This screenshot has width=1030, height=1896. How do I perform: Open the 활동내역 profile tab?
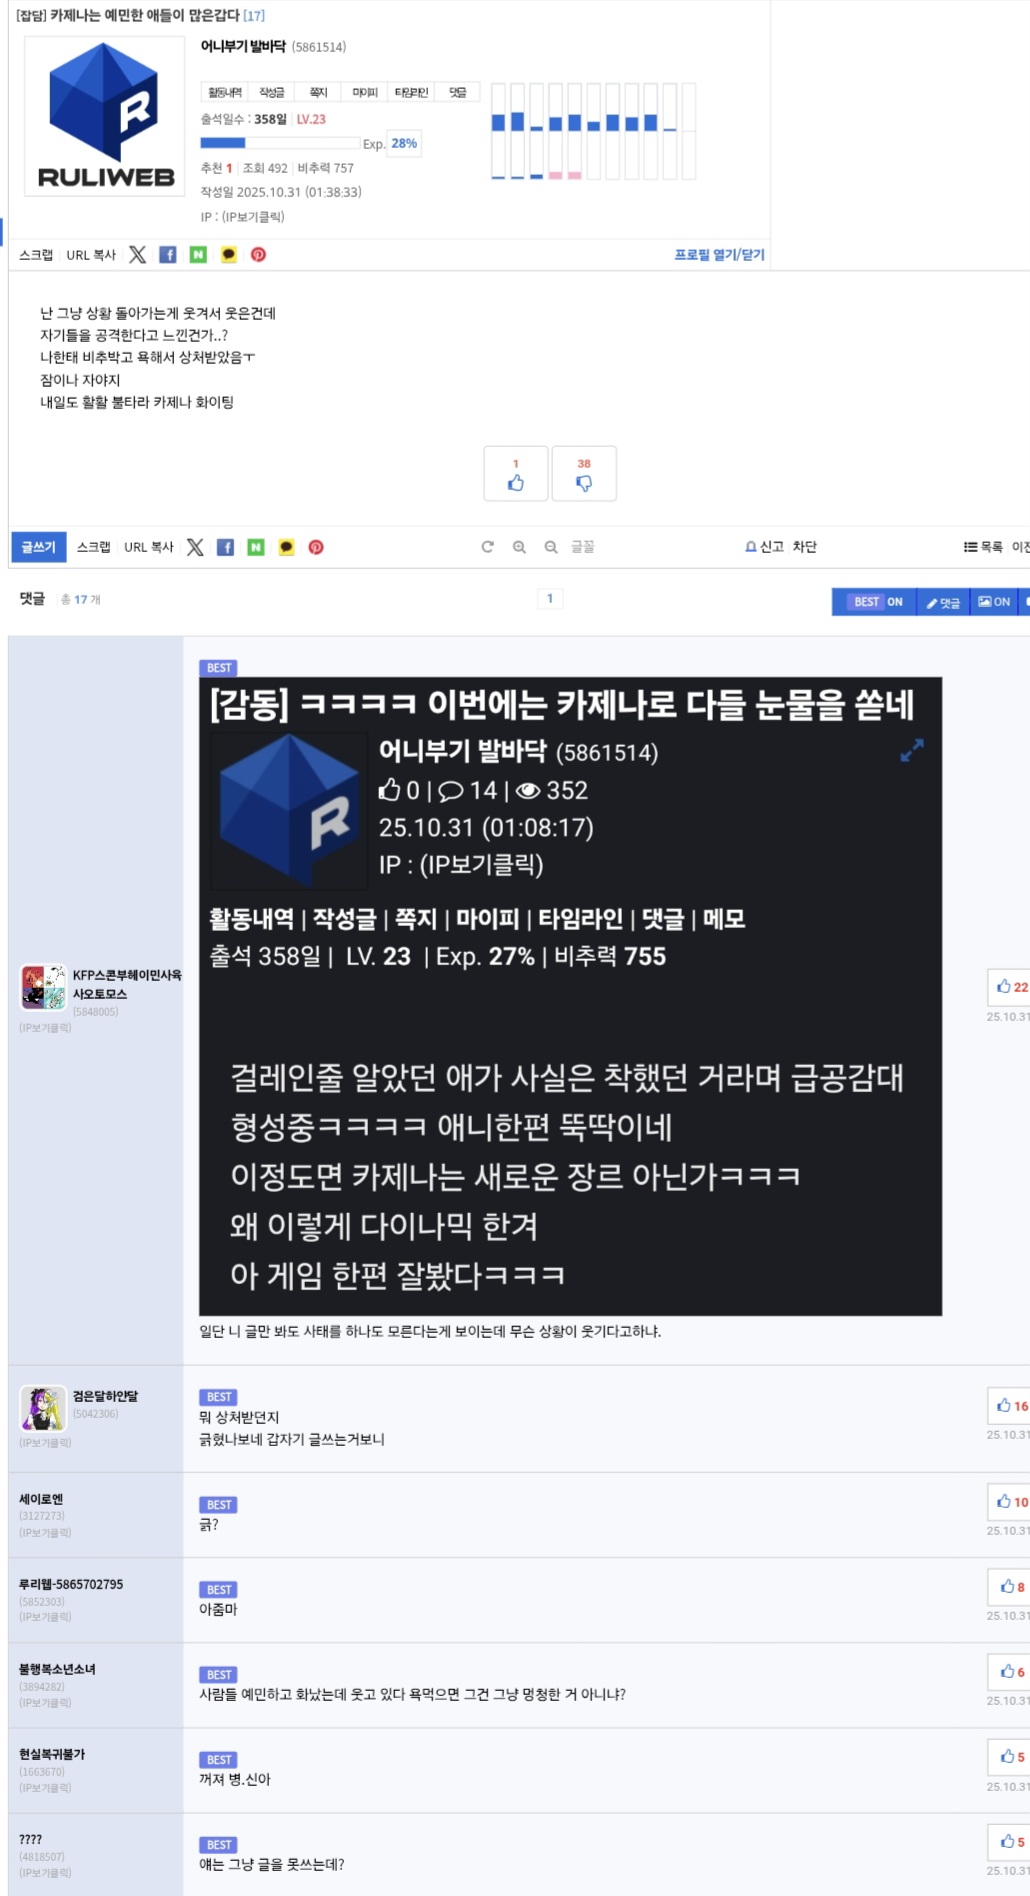224,92
